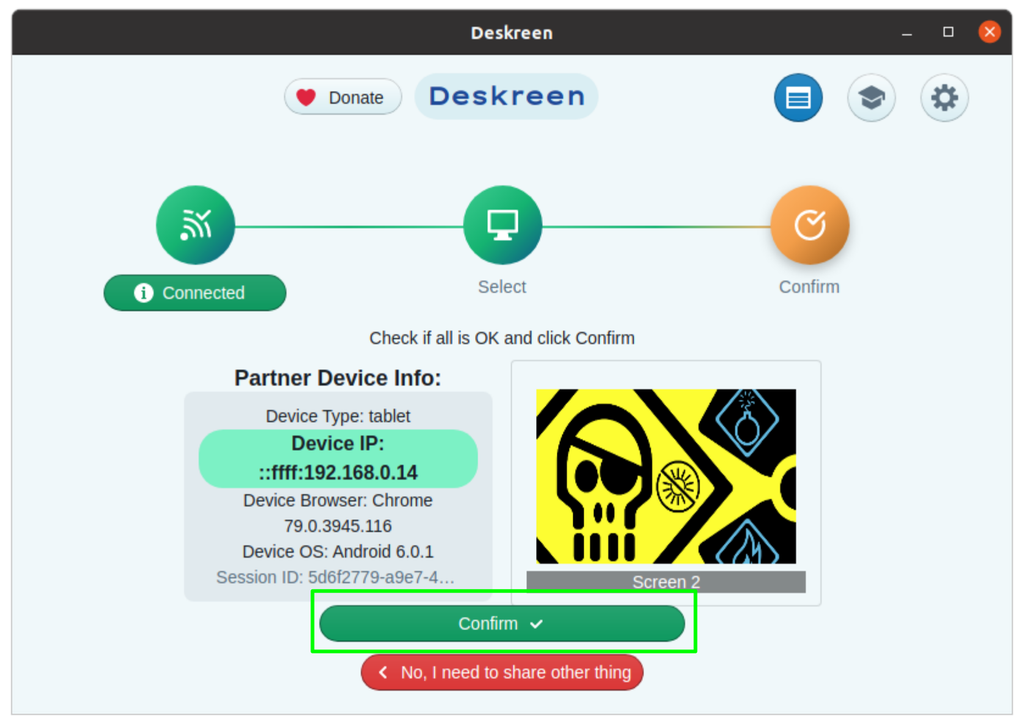Select the Screen 2 thumbnail preview
1024x726 pixels.
[665, 477]
